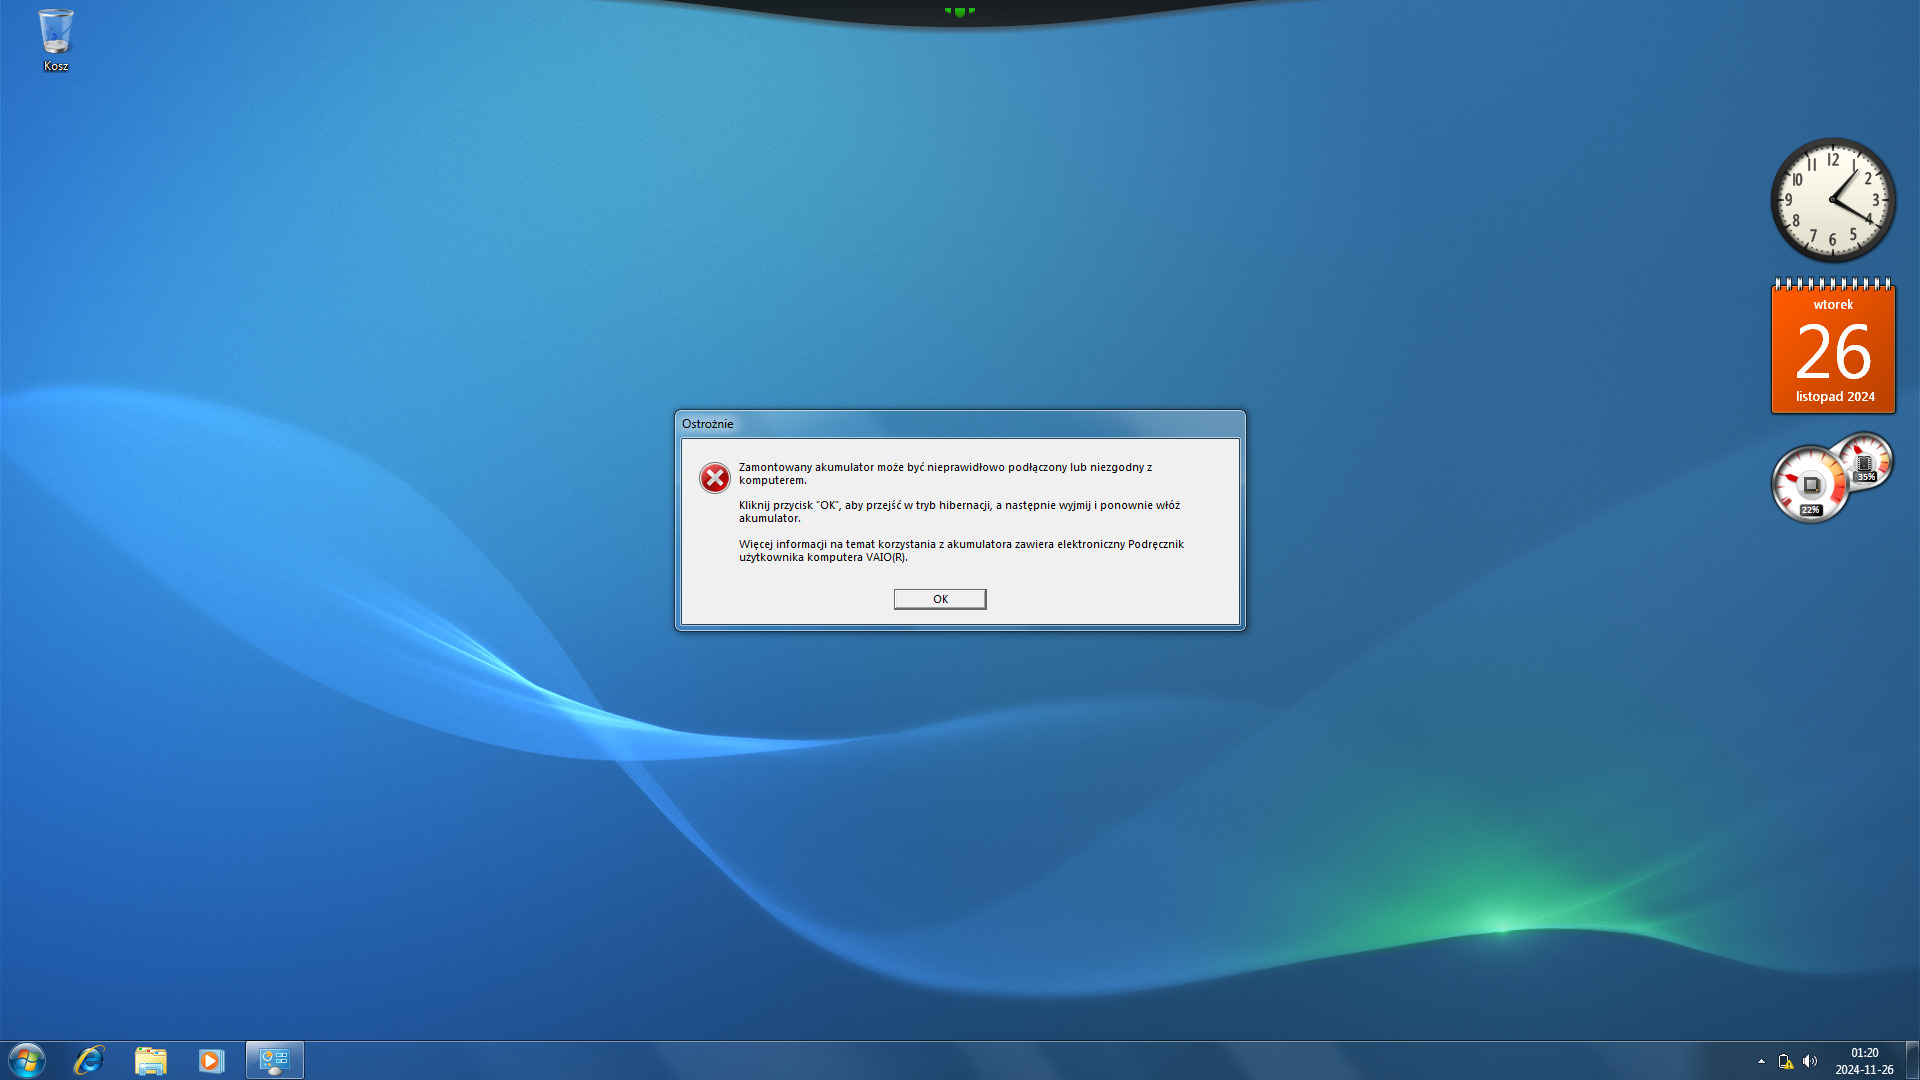
Task: Open taskbar clock showing 01:20
Action: (x=1864, y=1053)
